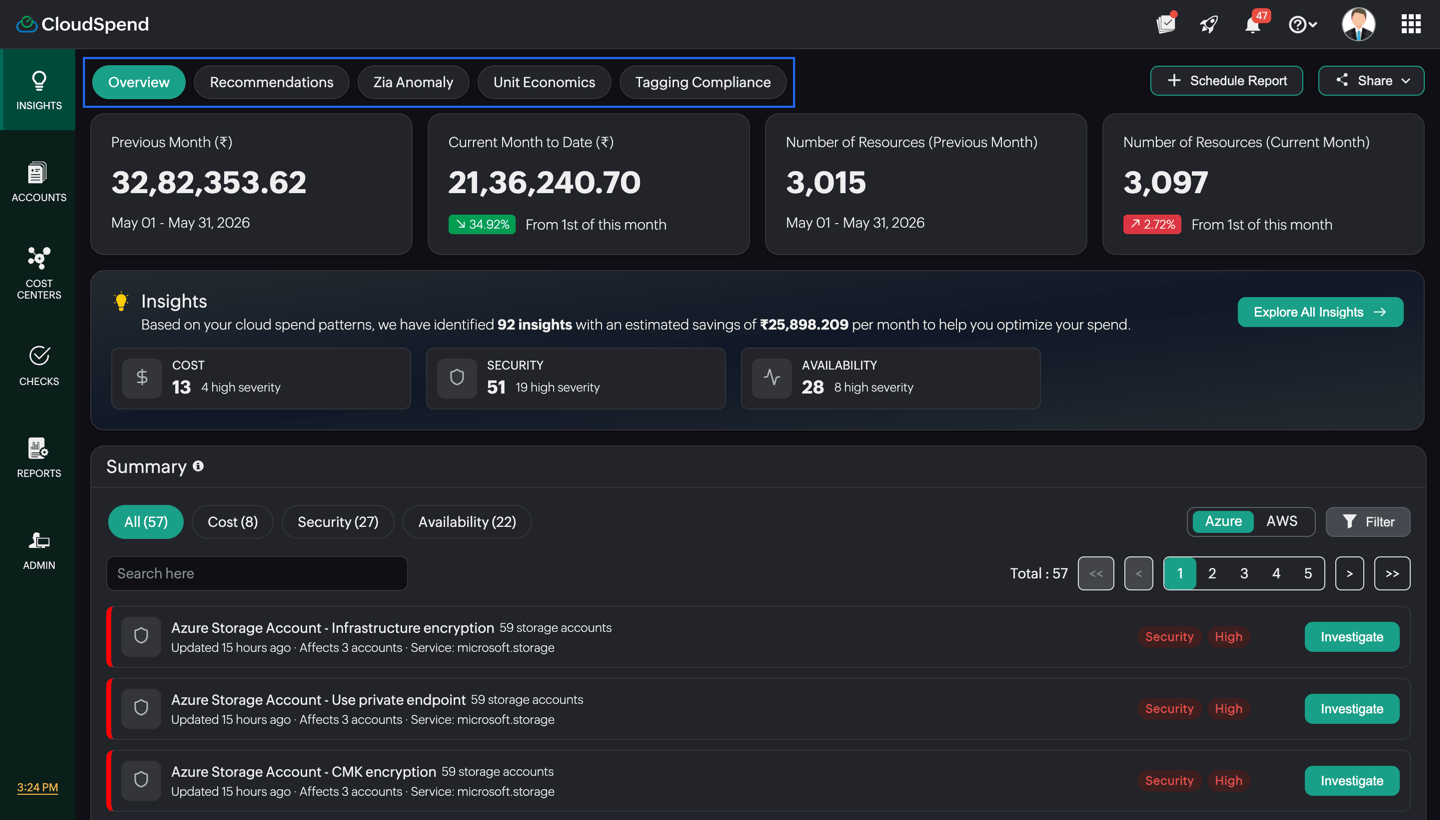The image size is (1440, 820).
Task: Click the High tag on Infrastructure encryption row
Action: coord(1228,637)
